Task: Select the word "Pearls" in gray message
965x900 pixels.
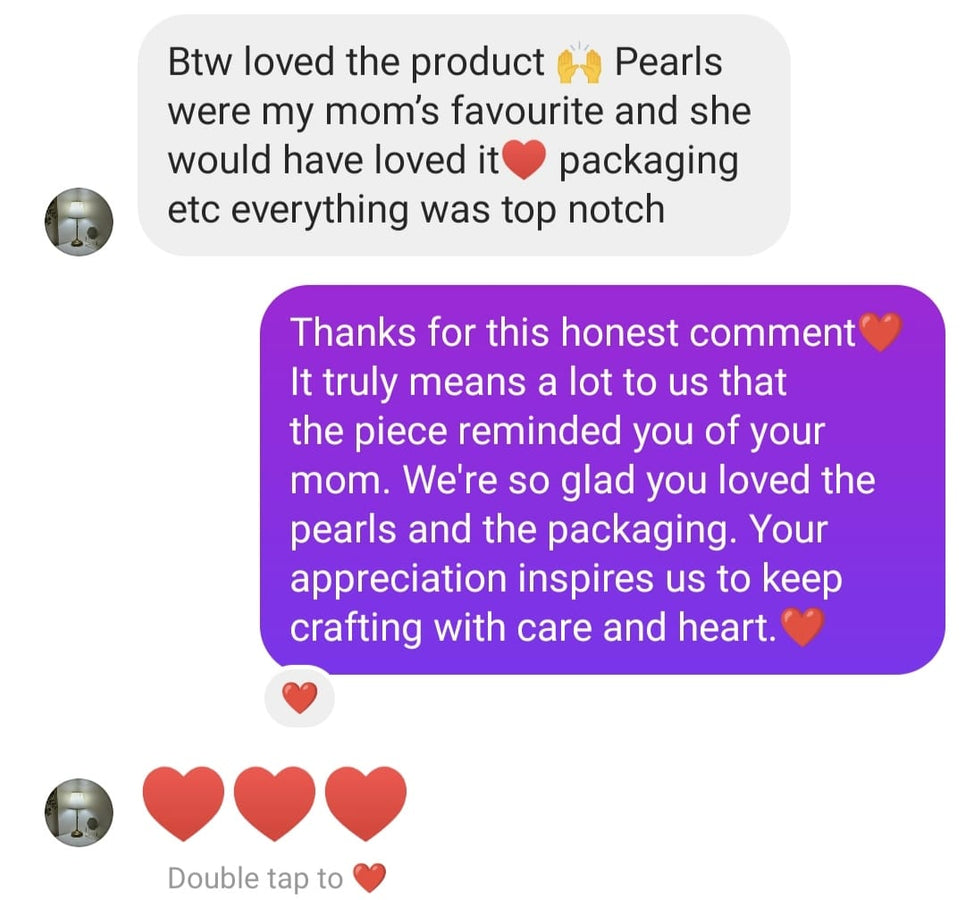Action: pyautogui.click(x=668, y=62)
